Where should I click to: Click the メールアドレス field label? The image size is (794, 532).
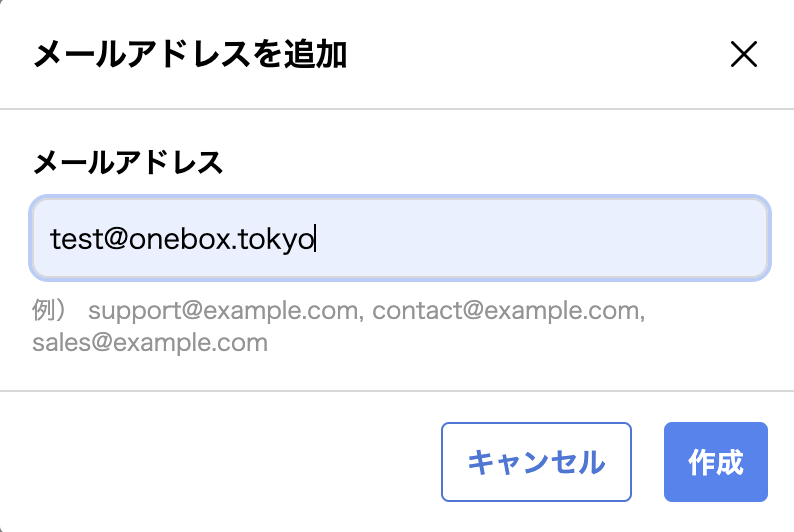click(x=128, y=162)
